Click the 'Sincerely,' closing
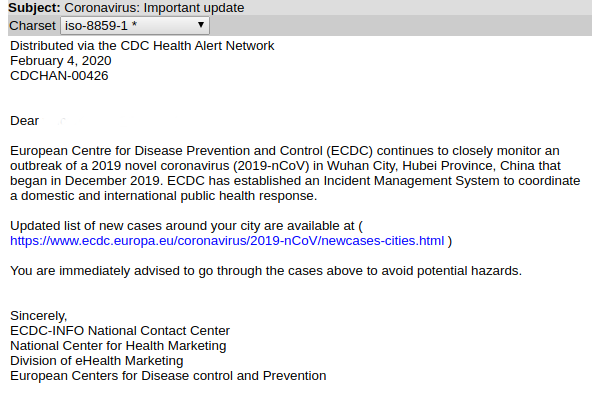The height and width of the screenshot is (394, 600). [x=38, y=316]
